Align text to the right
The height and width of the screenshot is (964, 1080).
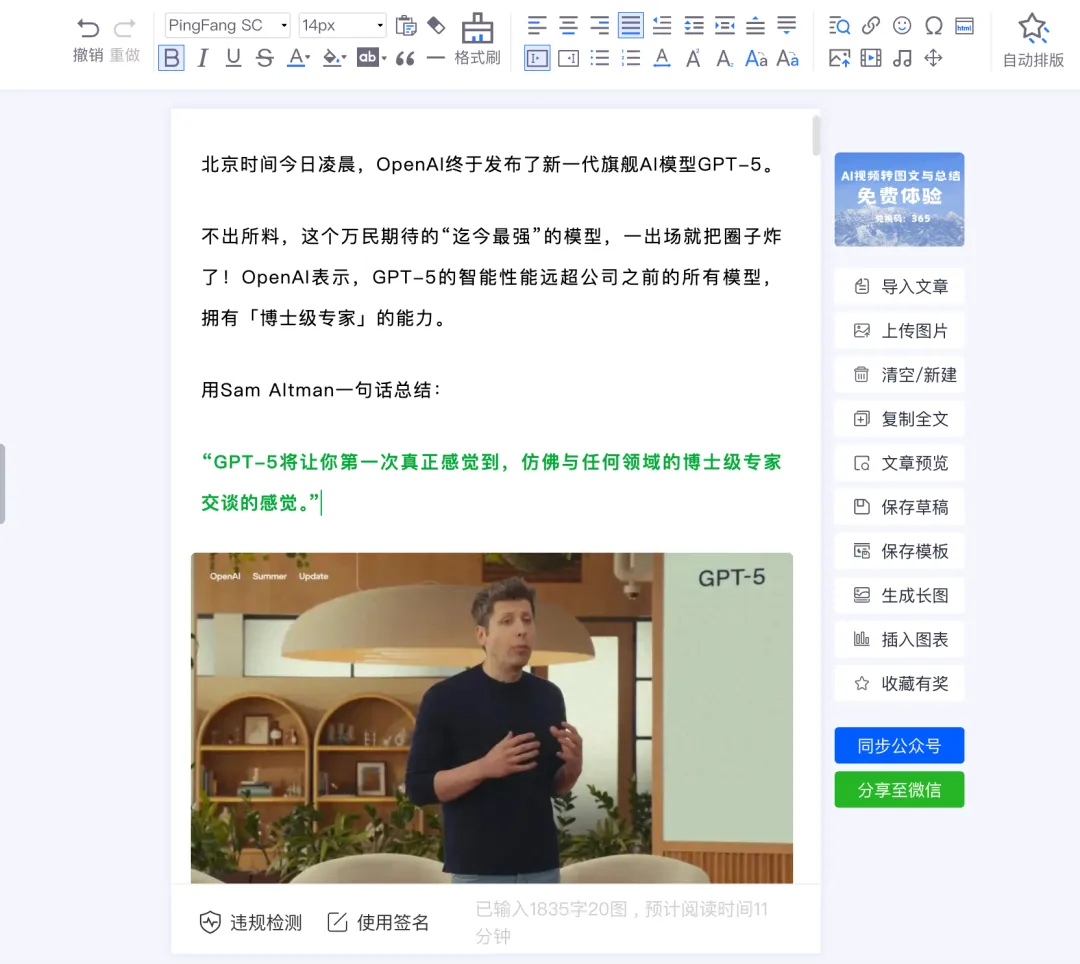[599, 25]
